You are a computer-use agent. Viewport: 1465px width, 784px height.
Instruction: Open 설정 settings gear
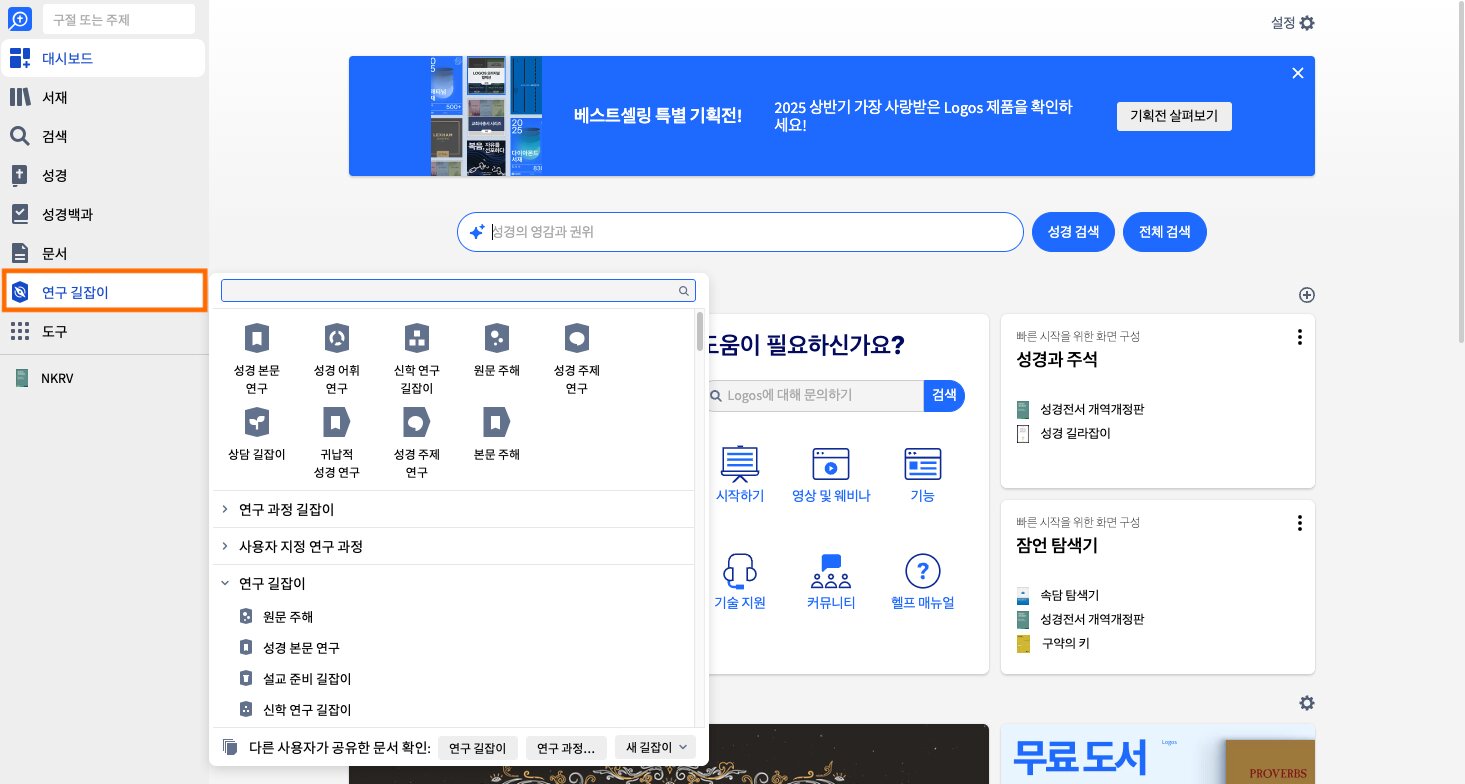[1307, 23]
